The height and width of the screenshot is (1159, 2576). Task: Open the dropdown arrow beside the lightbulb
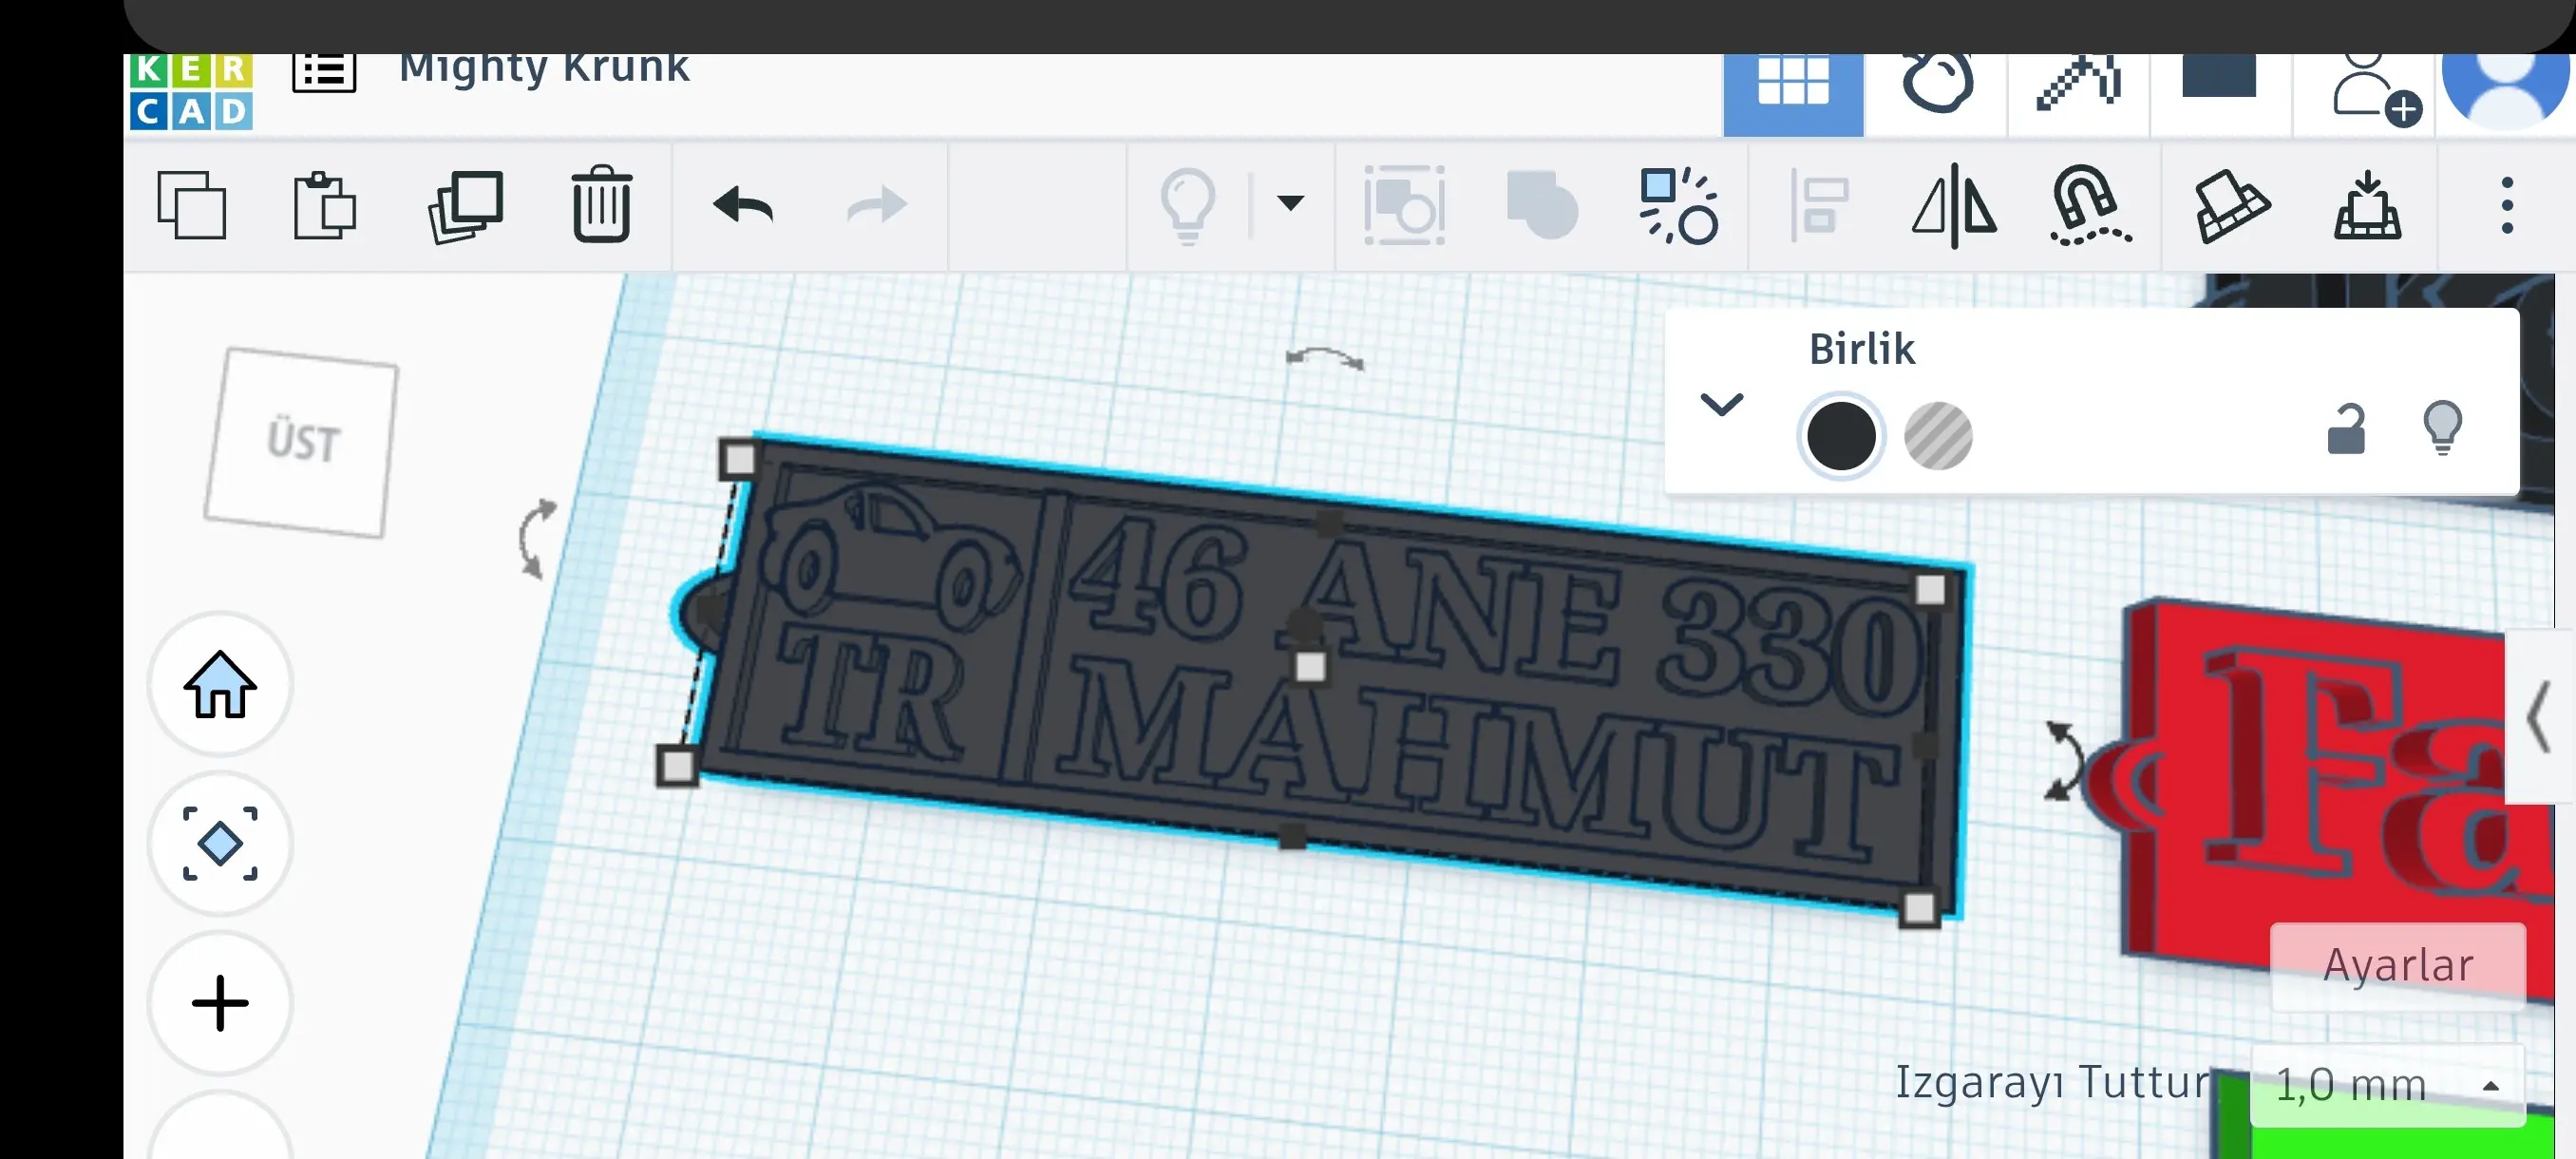click(x=1291, y=204)
